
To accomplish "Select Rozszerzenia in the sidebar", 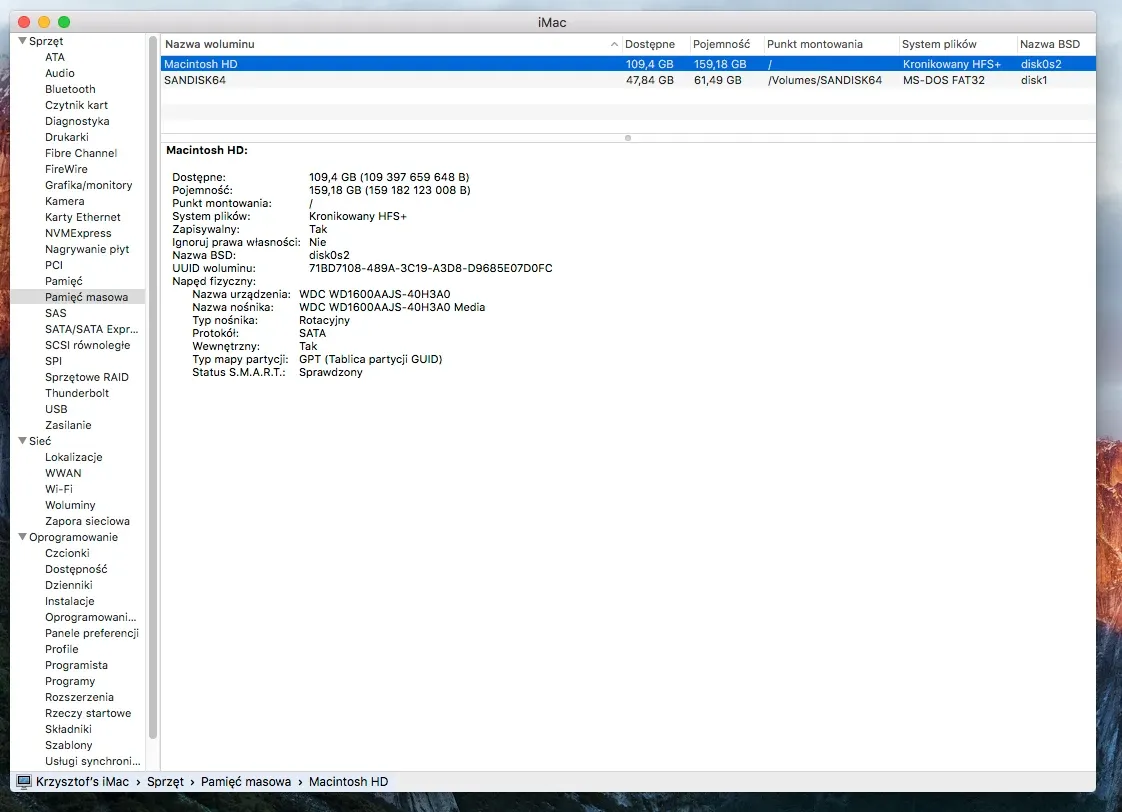I will (x=79, y=697).
